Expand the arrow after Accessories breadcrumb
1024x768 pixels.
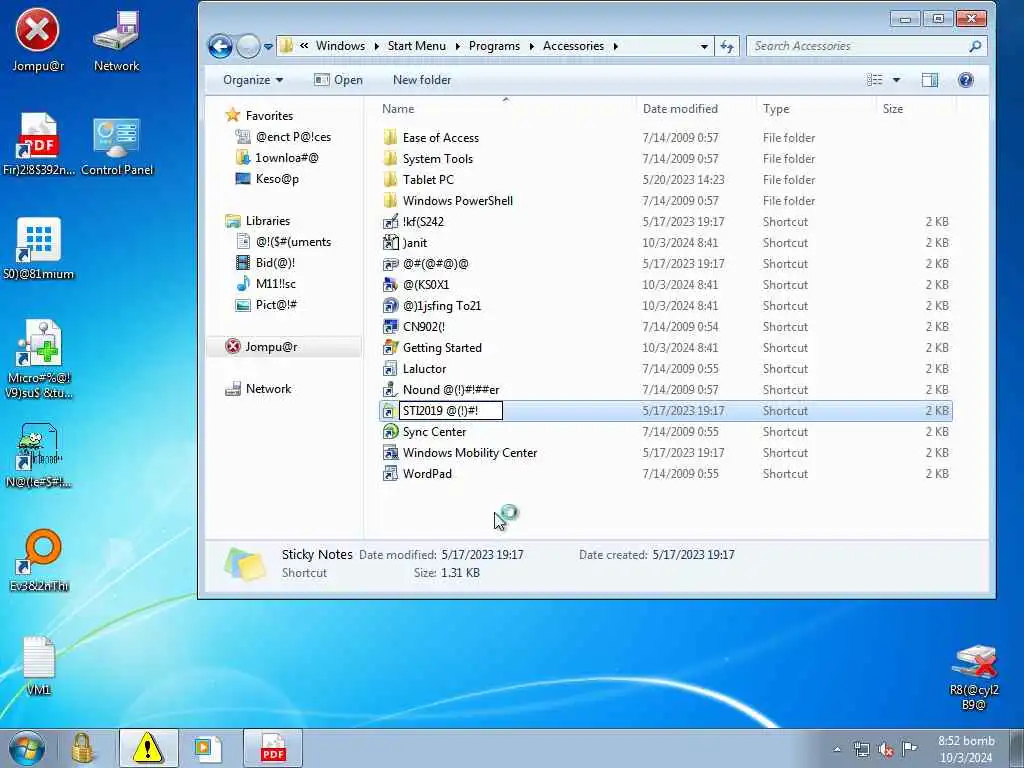(x=615, y=46)
